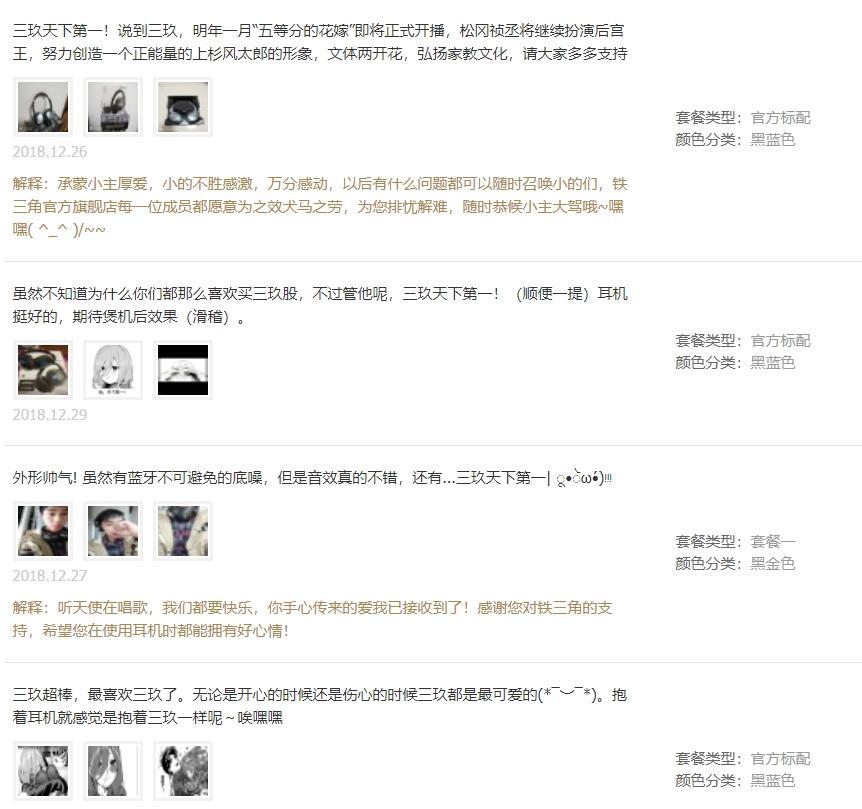Screen dimensions: 862x809
Task: Click the 2018.12.27 review date
Action: pyautogui.click(x=50, y=575)
